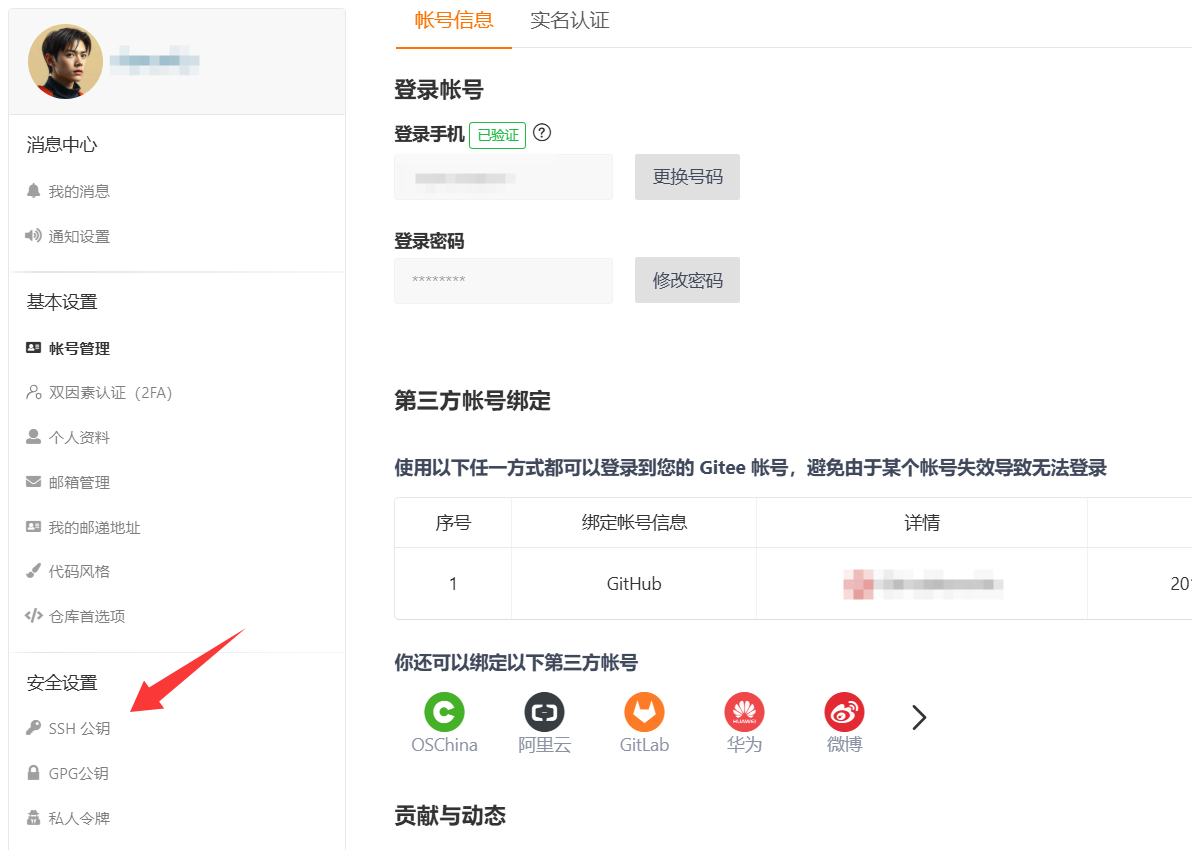Show more third-party accounts with right chevron
The width and height of the screenshot is (1192, 850).
[x=919, y=717]
